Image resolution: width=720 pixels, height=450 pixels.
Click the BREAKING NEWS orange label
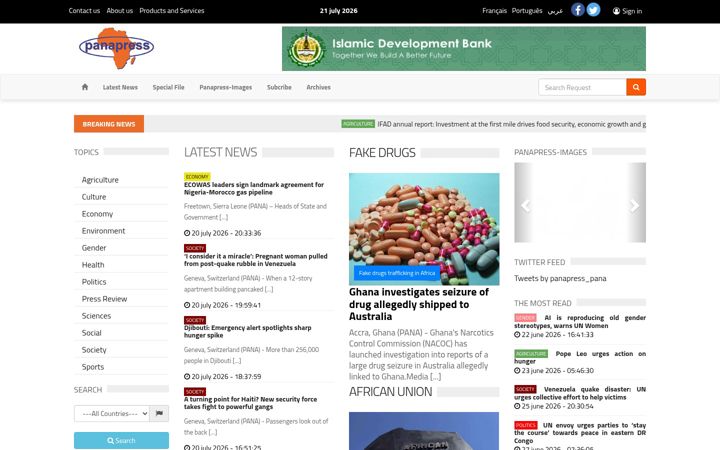point(109,124)
